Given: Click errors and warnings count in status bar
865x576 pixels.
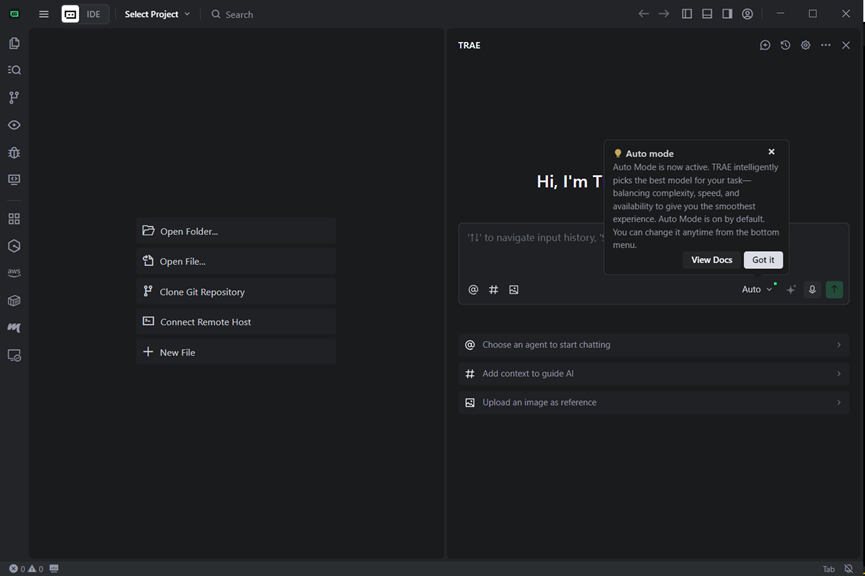Looking at the screenshot, I should (26, 569).
